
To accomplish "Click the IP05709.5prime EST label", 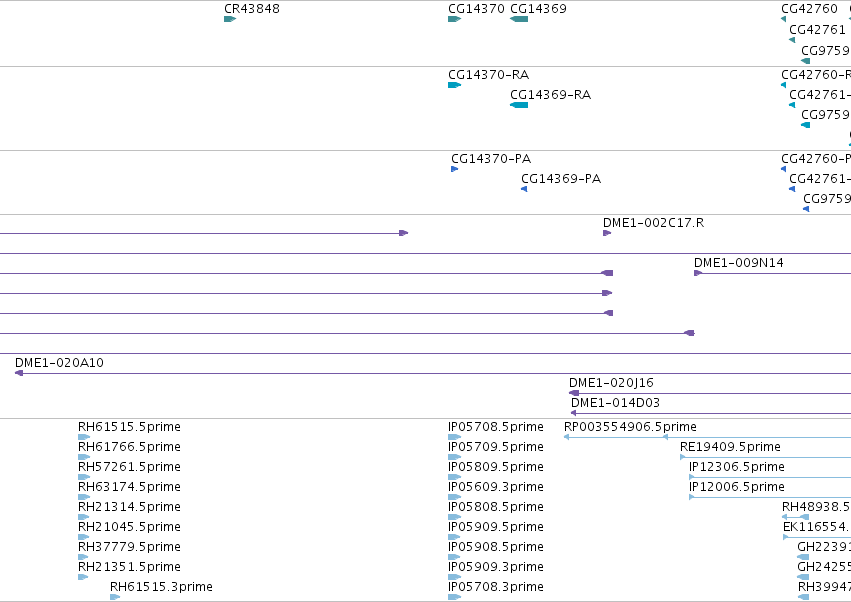I will [496, 447].
